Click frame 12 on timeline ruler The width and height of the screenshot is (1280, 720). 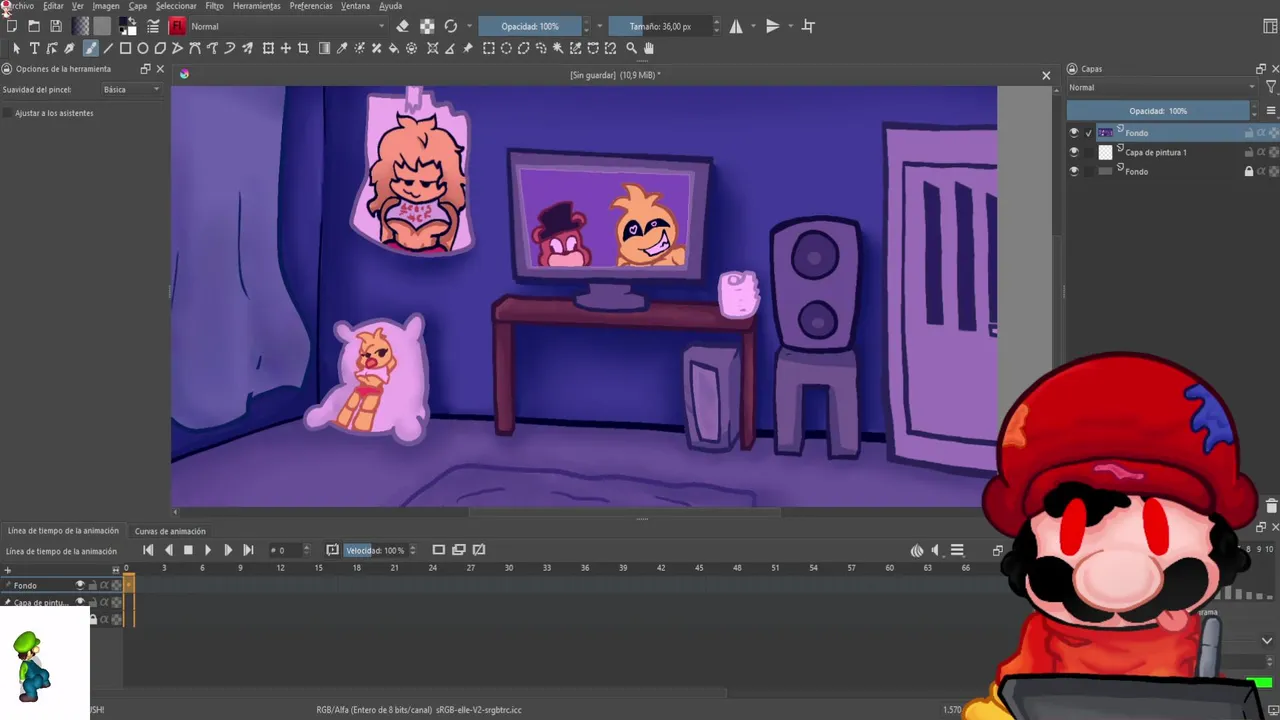280,568
